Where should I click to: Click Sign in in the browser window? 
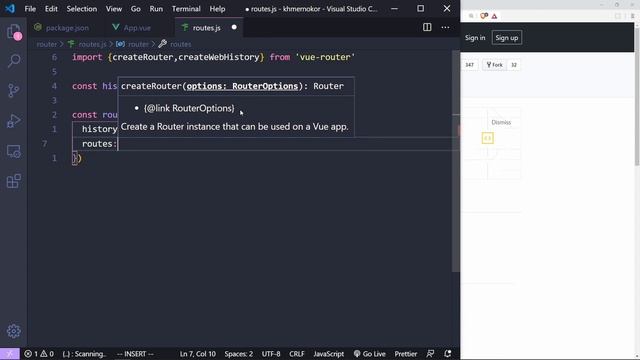(475, 38)
